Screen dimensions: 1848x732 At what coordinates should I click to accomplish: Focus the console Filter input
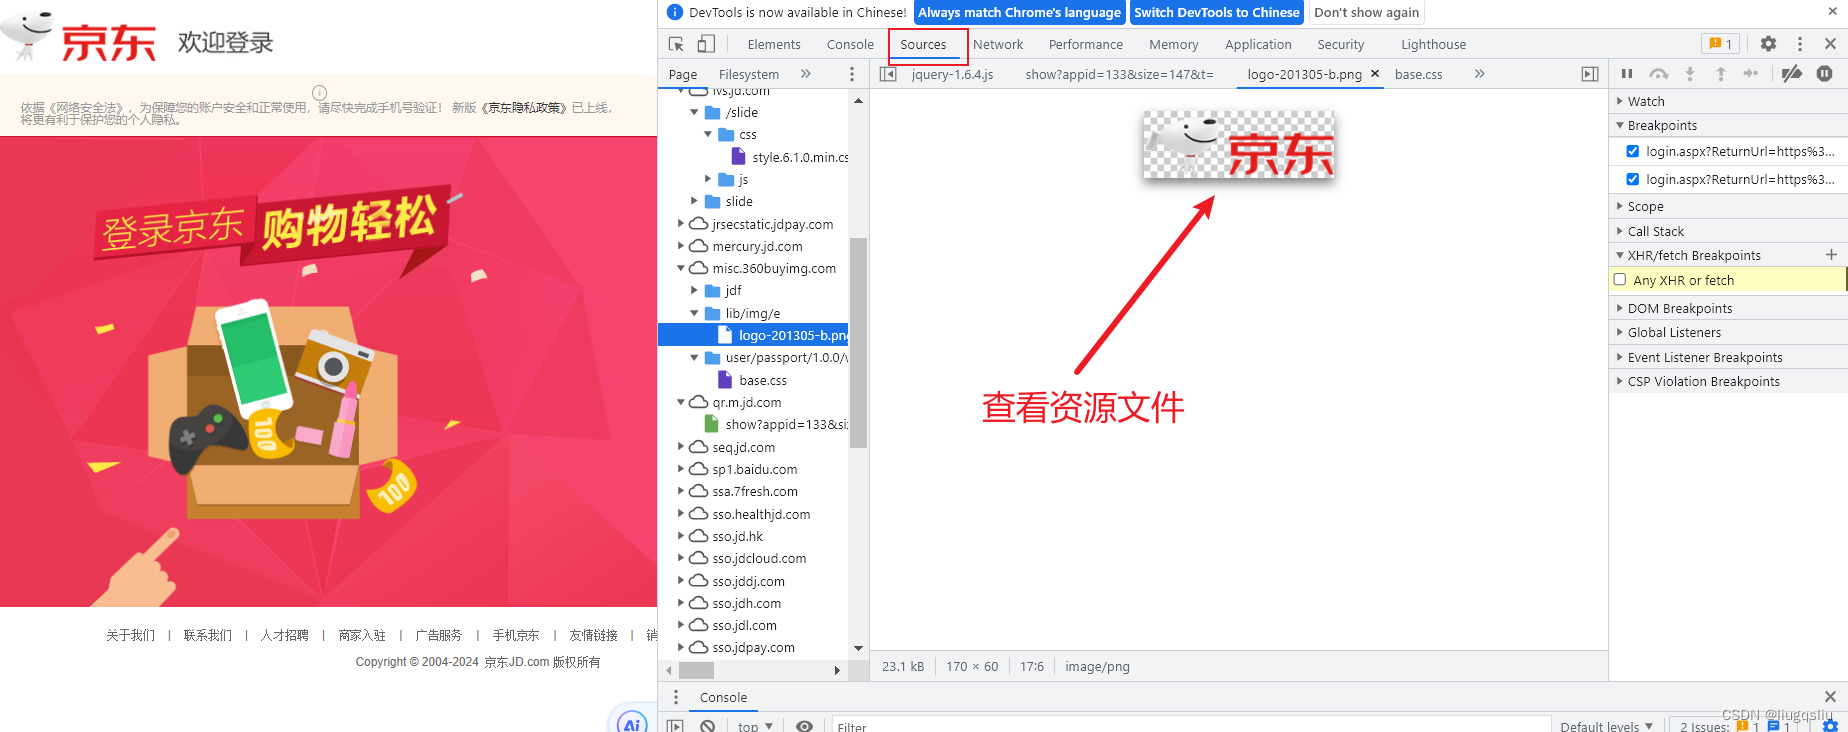coord(1190,726)
